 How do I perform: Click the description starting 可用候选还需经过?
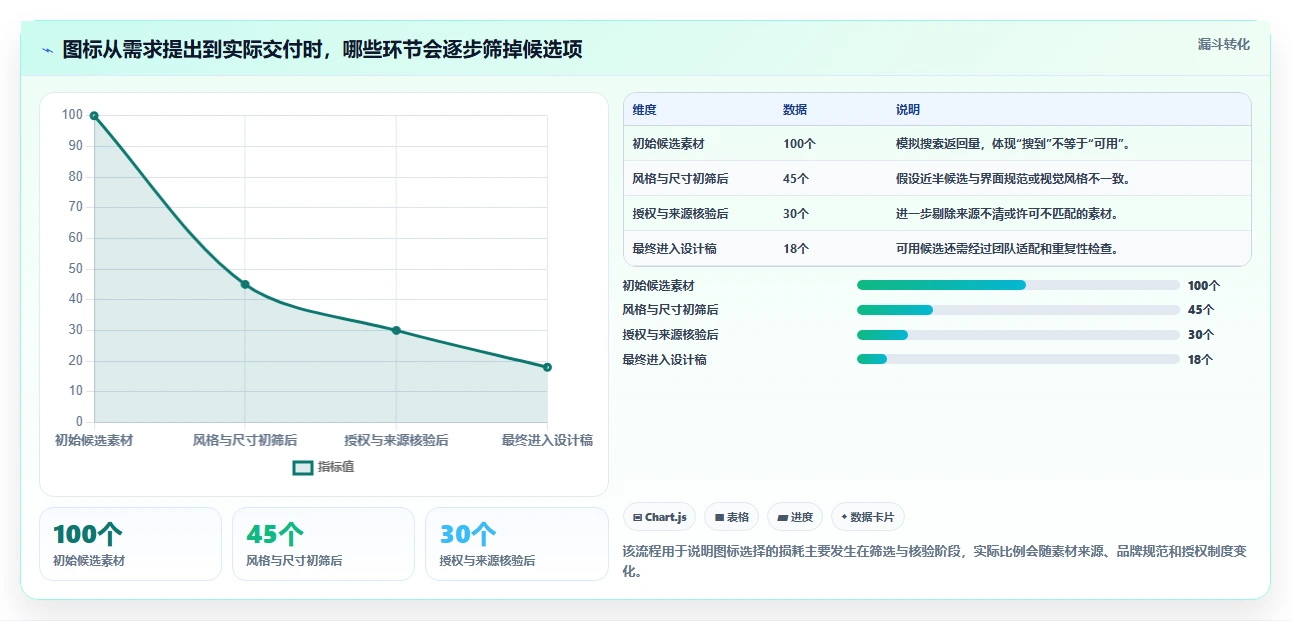tap(1007, 249)
